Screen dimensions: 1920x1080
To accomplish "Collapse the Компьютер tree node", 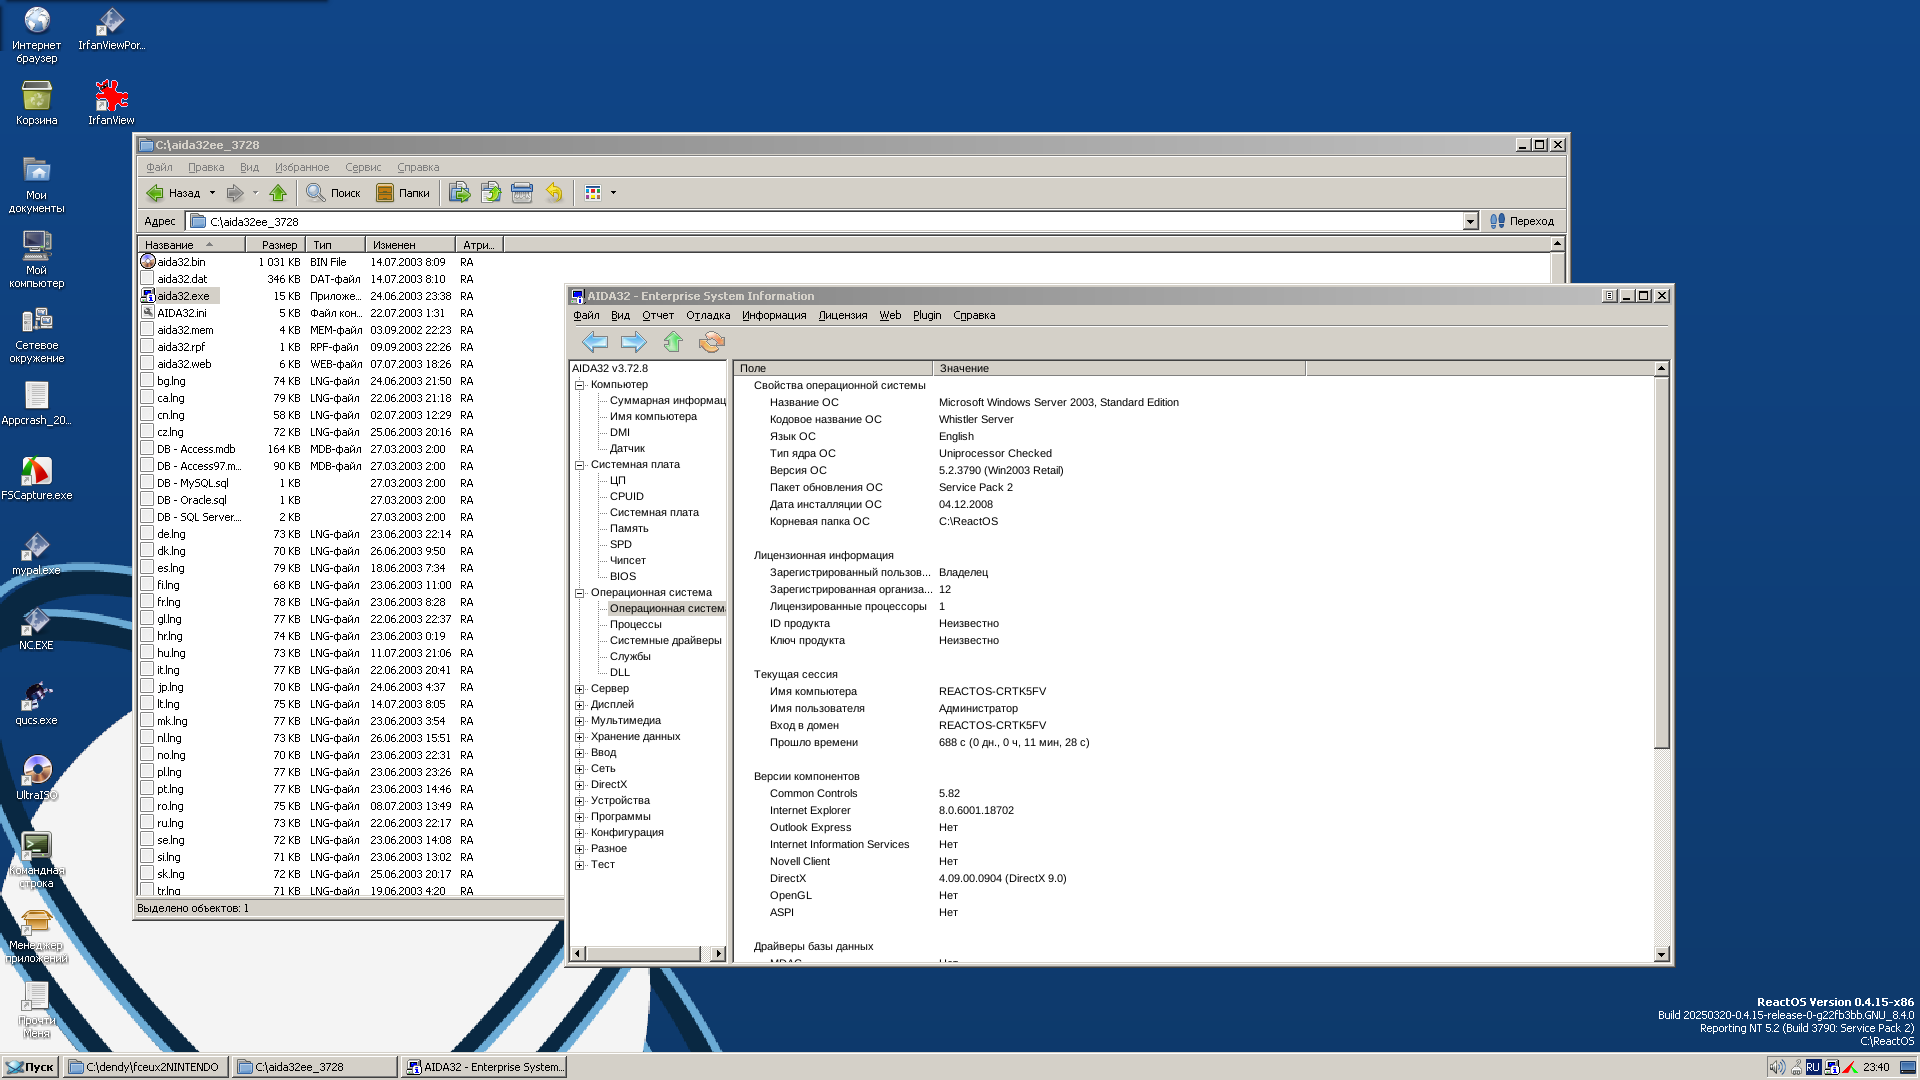I will coord(580,385).
